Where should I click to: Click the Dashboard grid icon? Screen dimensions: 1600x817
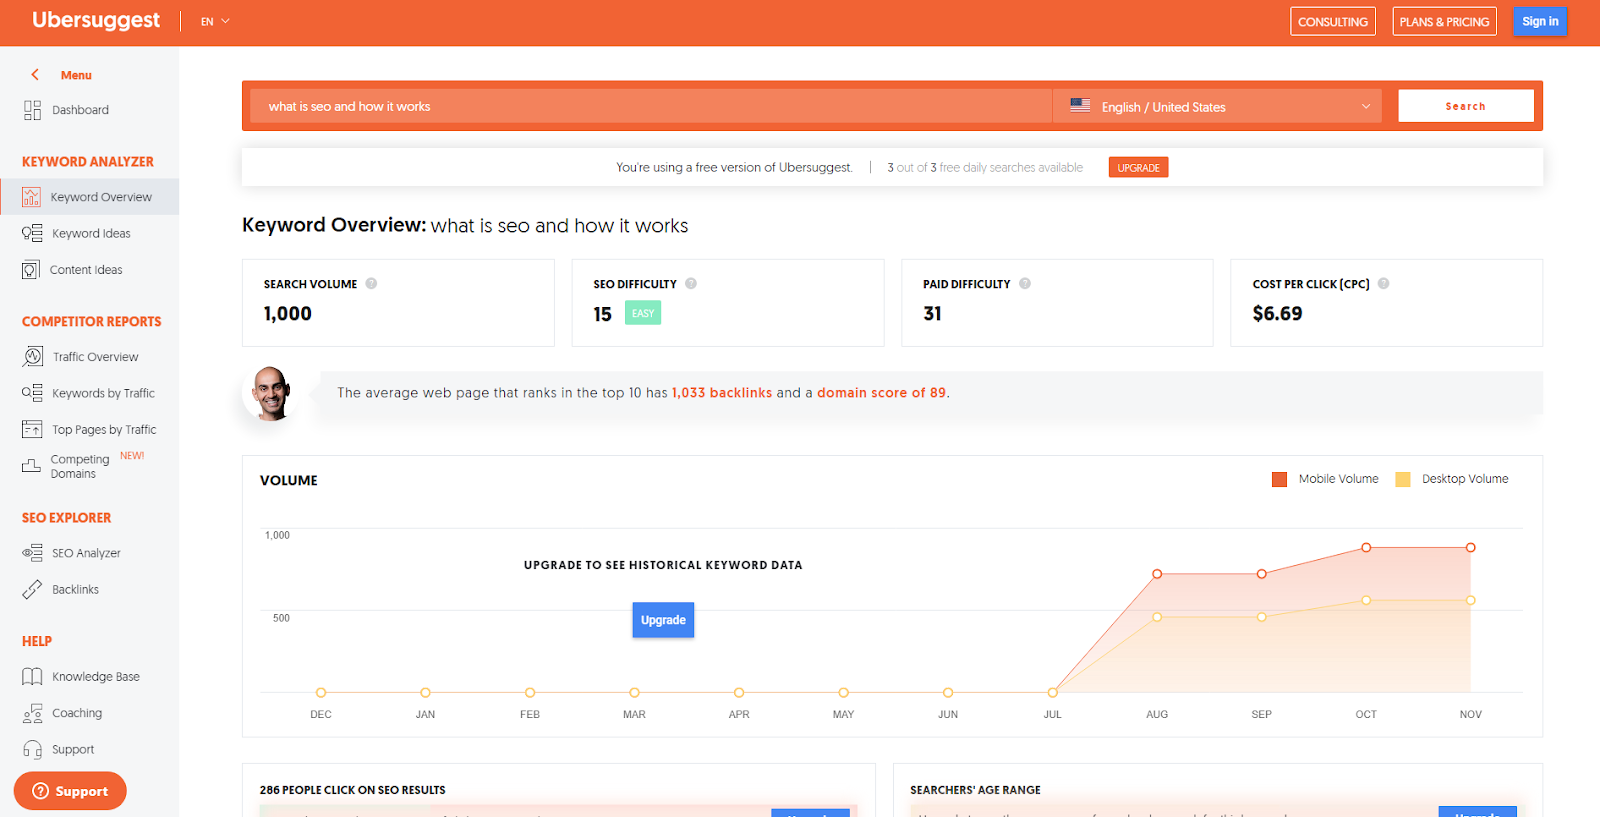32,110
